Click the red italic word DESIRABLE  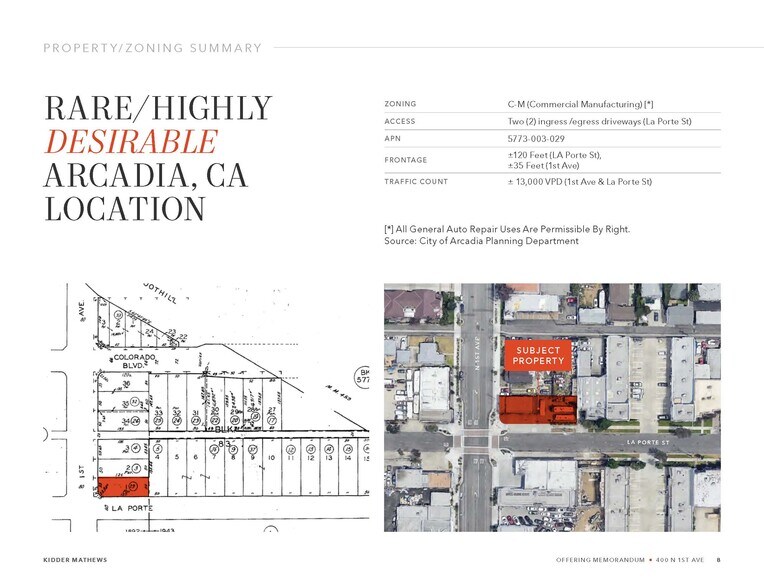(x=131, y=142)
